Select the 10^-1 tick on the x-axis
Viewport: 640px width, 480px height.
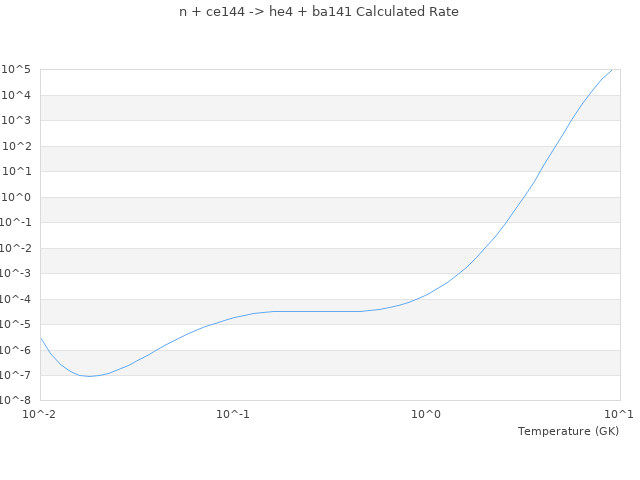point(233,414)
